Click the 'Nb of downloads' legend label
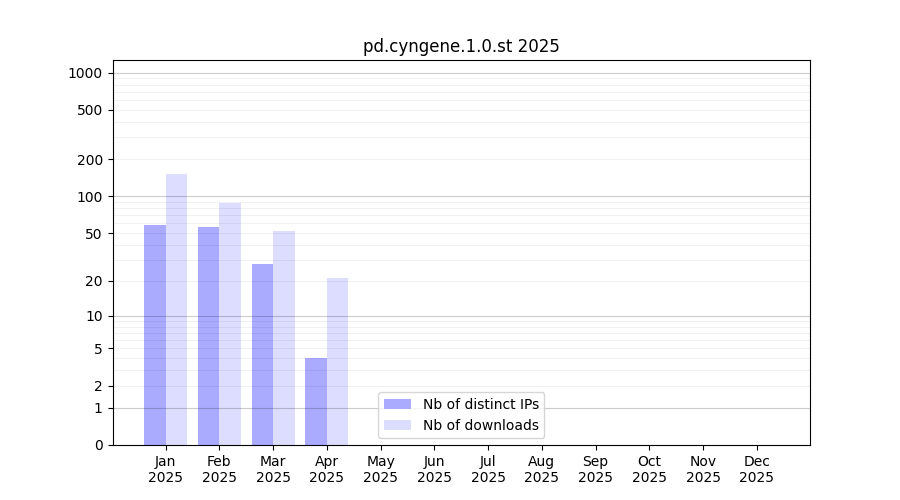This screenshot has width=900, height=500. 481,425
